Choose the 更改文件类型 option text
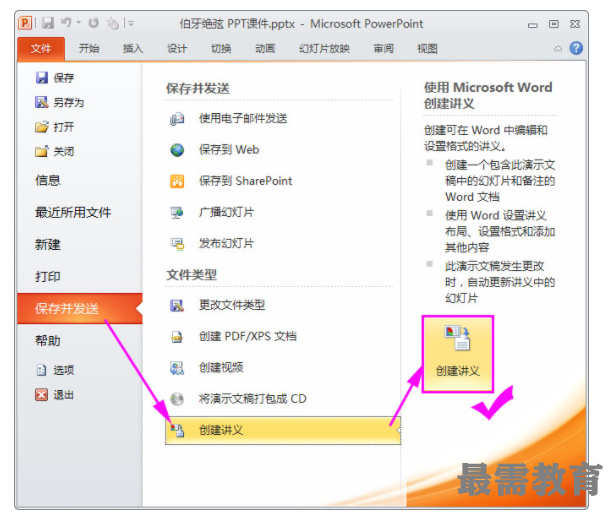This screenshot has width=609, height=519. coord(232,305)
